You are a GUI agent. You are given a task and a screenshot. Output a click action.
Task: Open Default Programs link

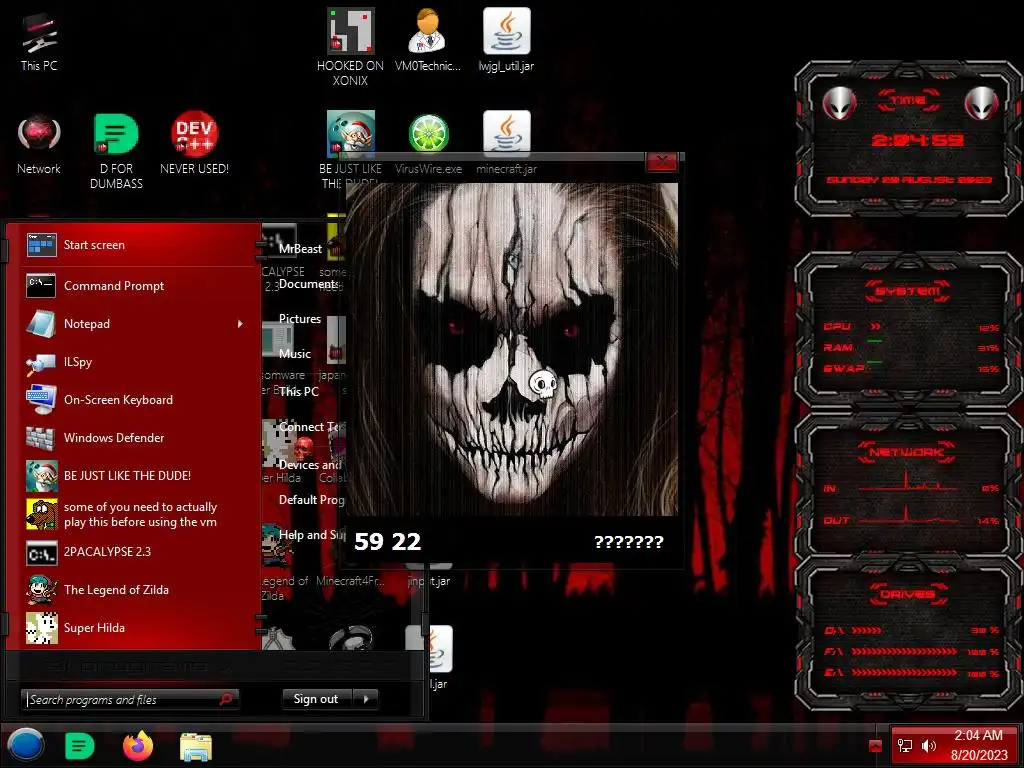tap(312, 500)
